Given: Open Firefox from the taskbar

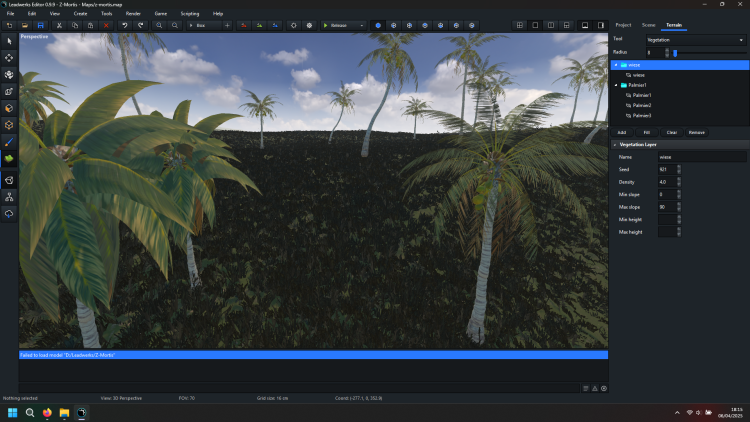Looking at the screenshot, I should (x=47, y=412).
